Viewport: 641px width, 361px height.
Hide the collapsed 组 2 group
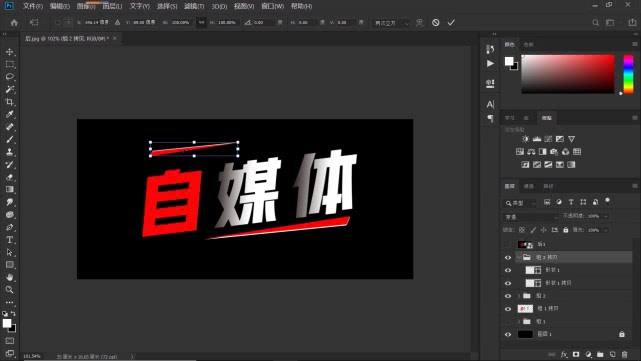(508, 296)
